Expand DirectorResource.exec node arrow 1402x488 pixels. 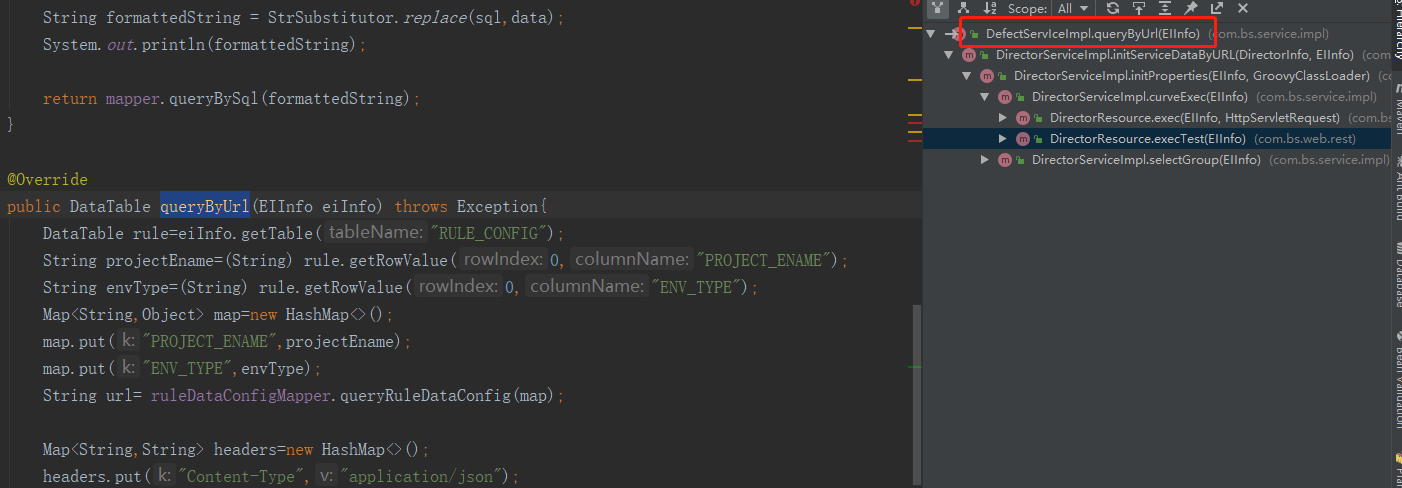point(1003,118)
